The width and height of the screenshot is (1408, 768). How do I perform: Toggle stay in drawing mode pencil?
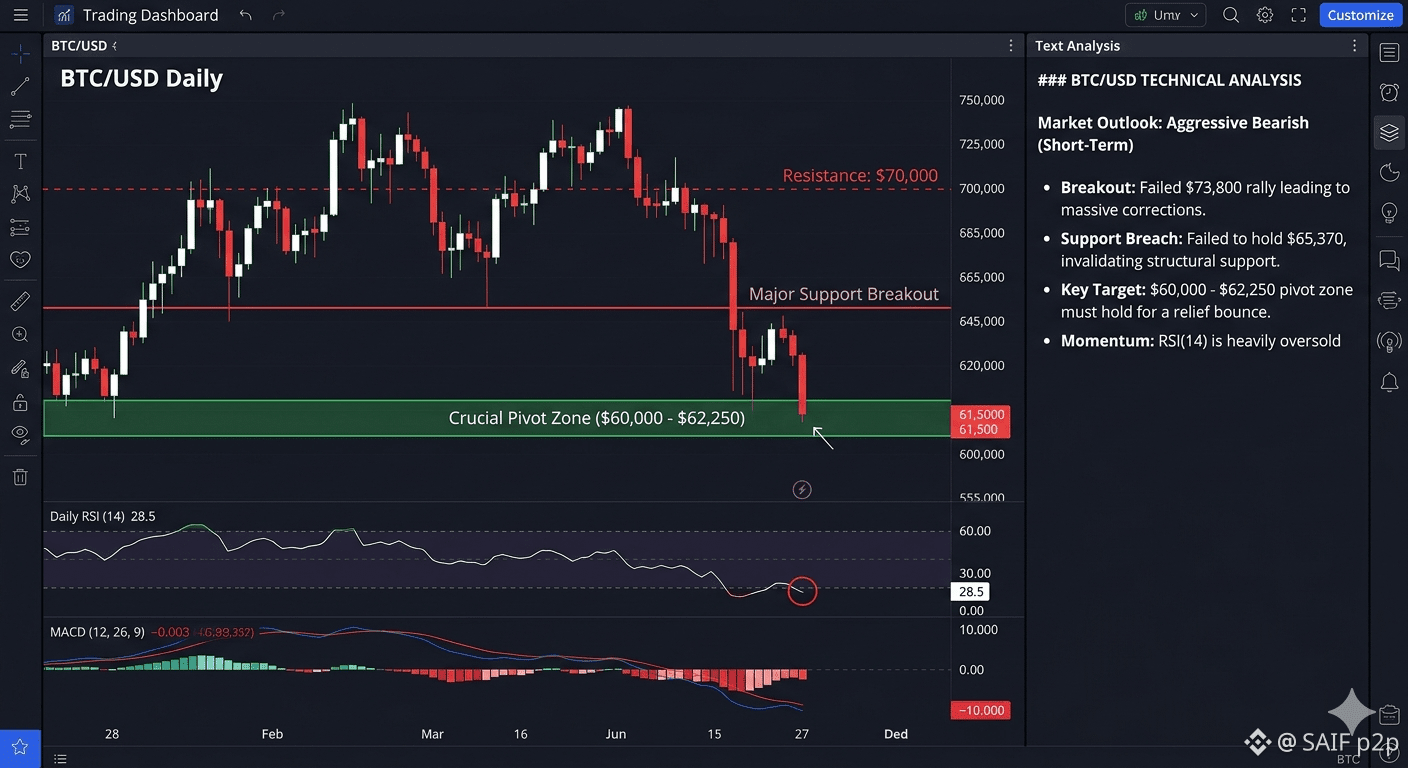(x=20, y=369)
